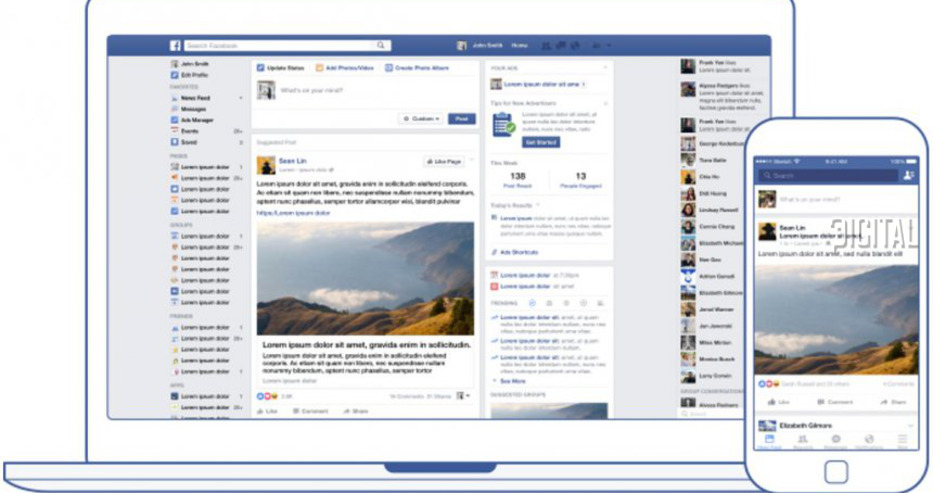Open Sean Lin's page name on laptop
Image resolution: width=933 pixels, height=493 pixels.
click(x=293, y=161)
